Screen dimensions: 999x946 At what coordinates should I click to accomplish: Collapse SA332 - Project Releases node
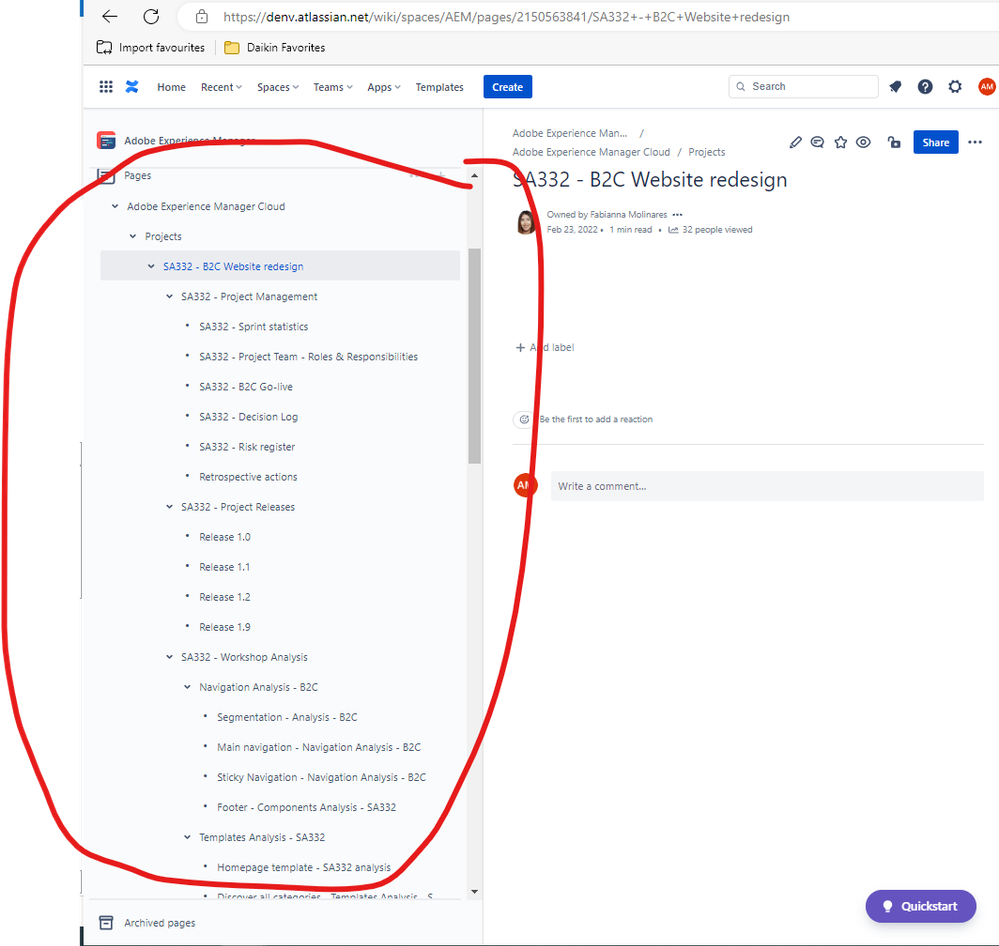click(169, 506)
